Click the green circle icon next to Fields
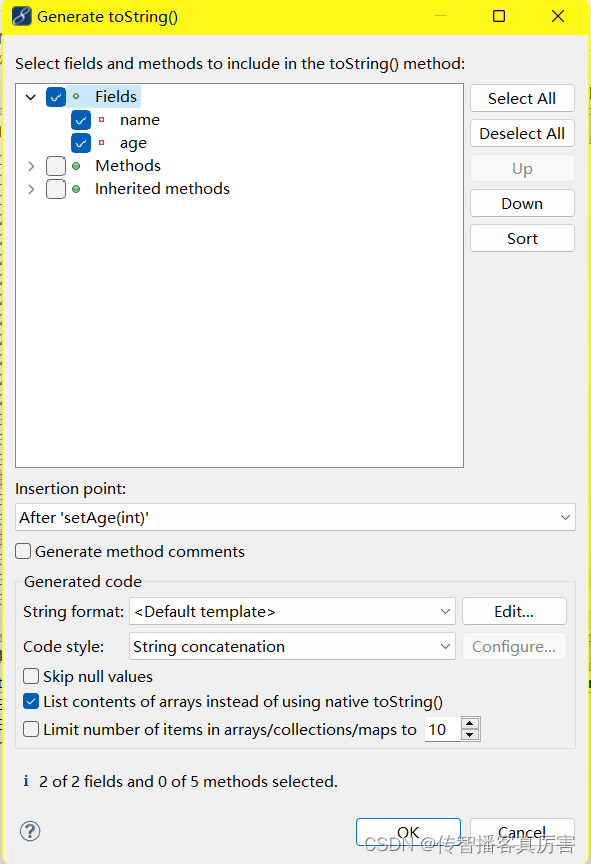This screenshot has height=864, width=591. (76, 96)
